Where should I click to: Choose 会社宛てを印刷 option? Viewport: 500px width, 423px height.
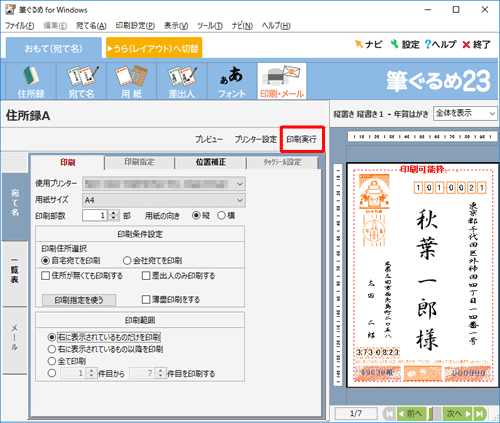coord(153,260)
